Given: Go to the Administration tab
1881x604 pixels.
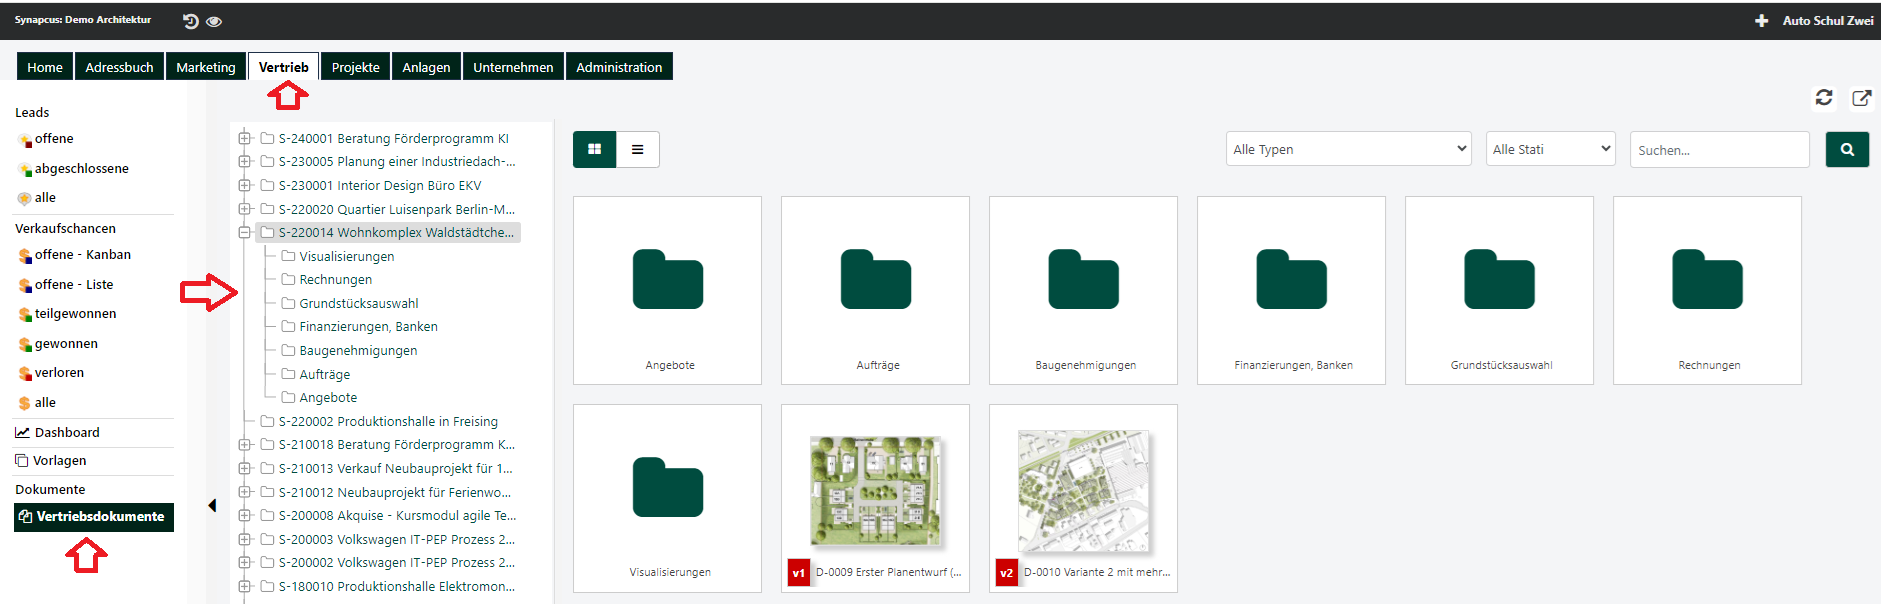Looking at the screenshot, I should click(618, 67).
